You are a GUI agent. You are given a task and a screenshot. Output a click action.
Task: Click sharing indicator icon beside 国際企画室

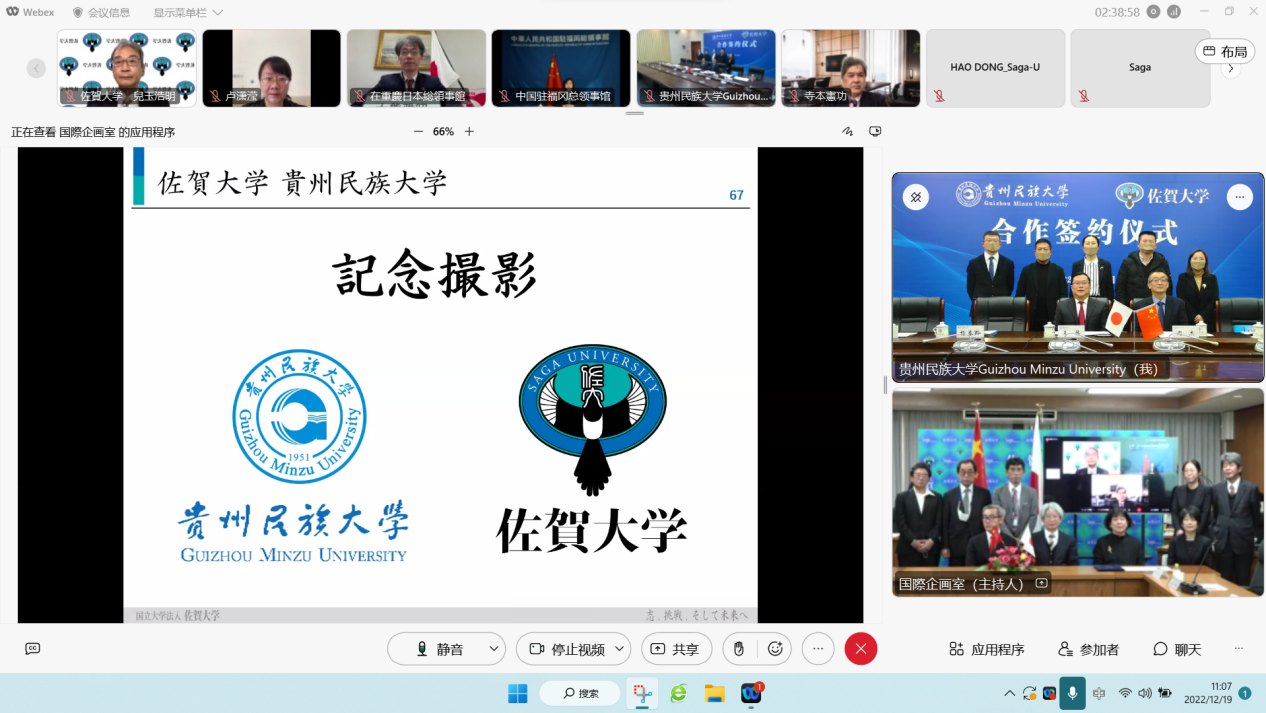tap(1041, 583)
